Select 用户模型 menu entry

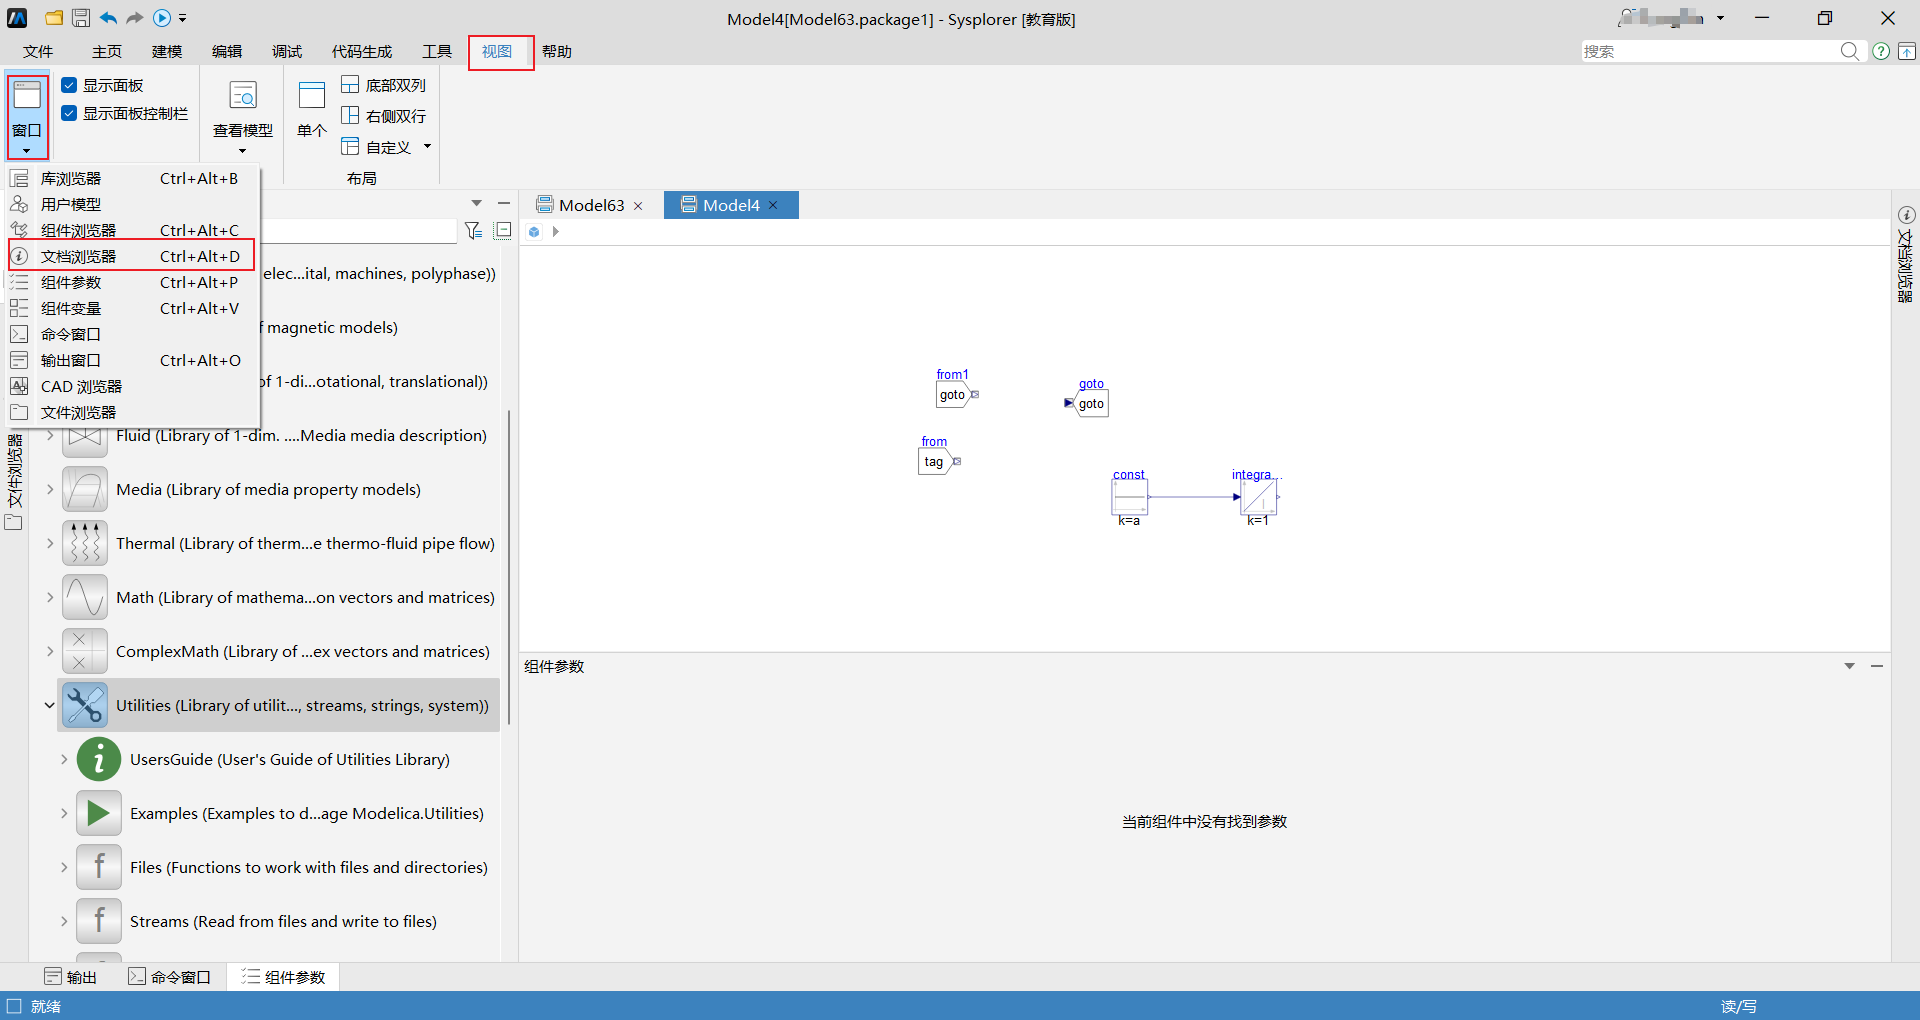[x=132, y=204]
